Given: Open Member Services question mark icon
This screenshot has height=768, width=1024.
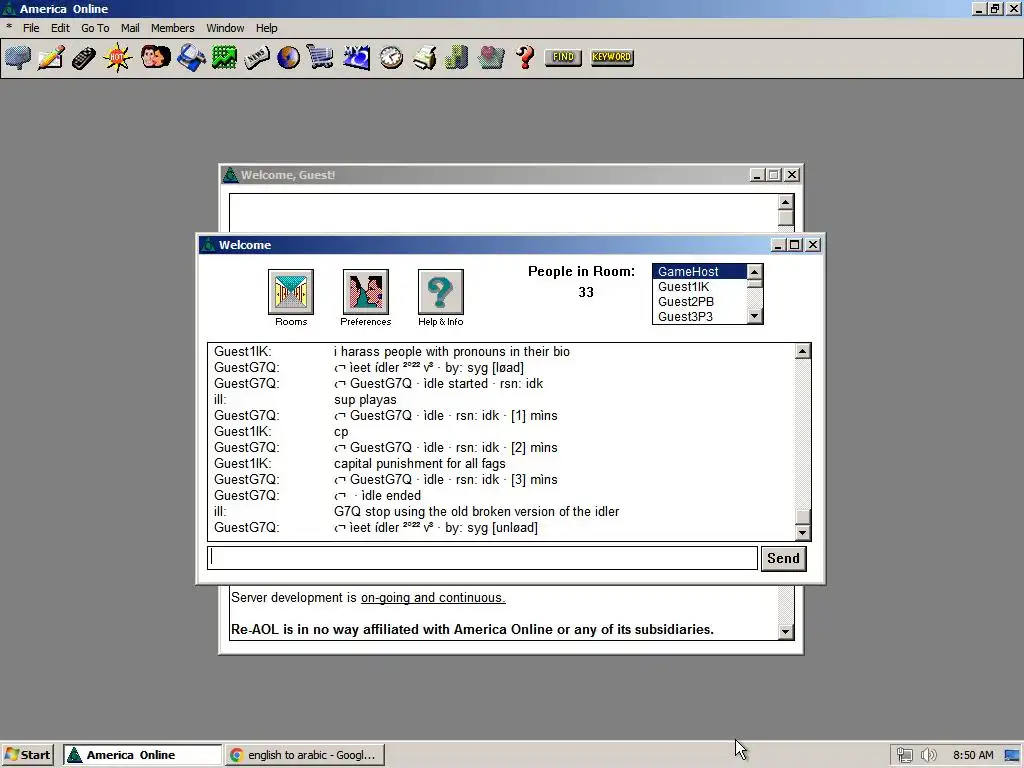Looking at the screenshot, I should point(525,57).
